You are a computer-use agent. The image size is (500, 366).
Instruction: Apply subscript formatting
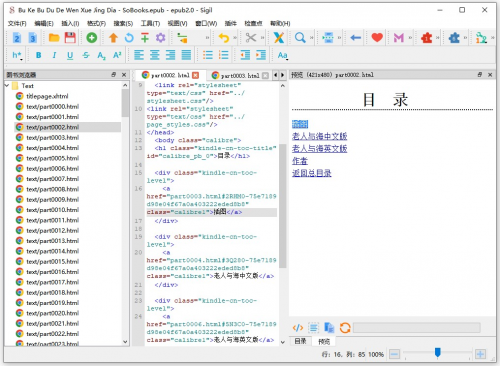pos(101,55)
